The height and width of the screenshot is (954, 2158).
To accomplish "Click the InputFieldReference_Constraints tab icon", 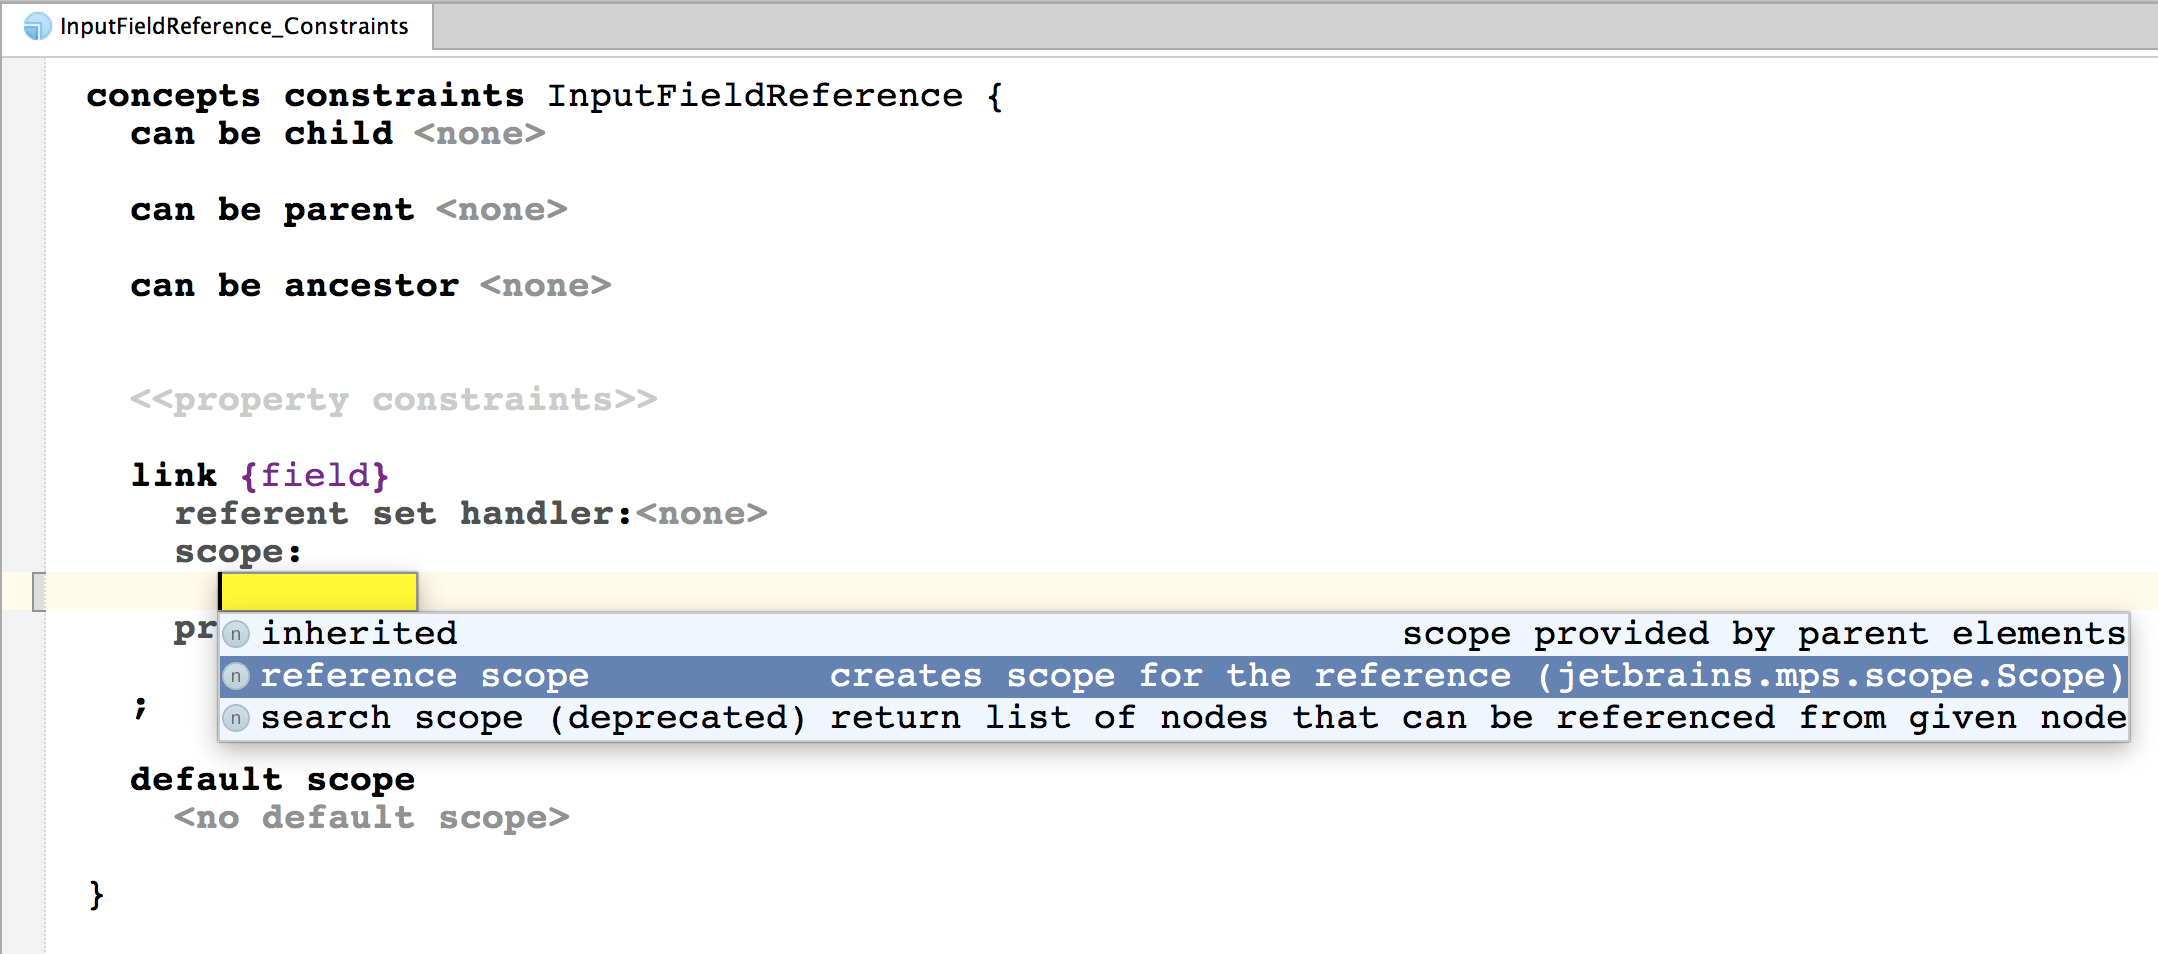I will pos(37,26).
